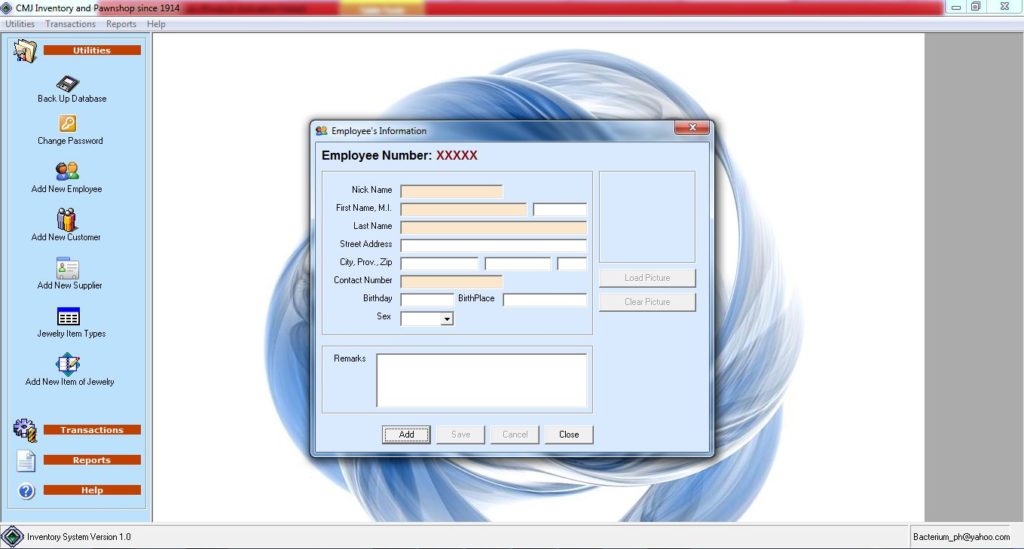
Task: Click the Province input field
Action: click(518, 264)
